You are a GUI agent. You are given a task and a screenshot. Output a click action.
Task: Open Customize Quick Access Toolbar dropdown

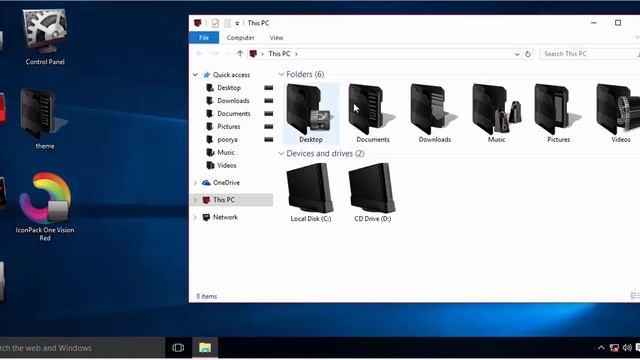[x=237, y=24]
